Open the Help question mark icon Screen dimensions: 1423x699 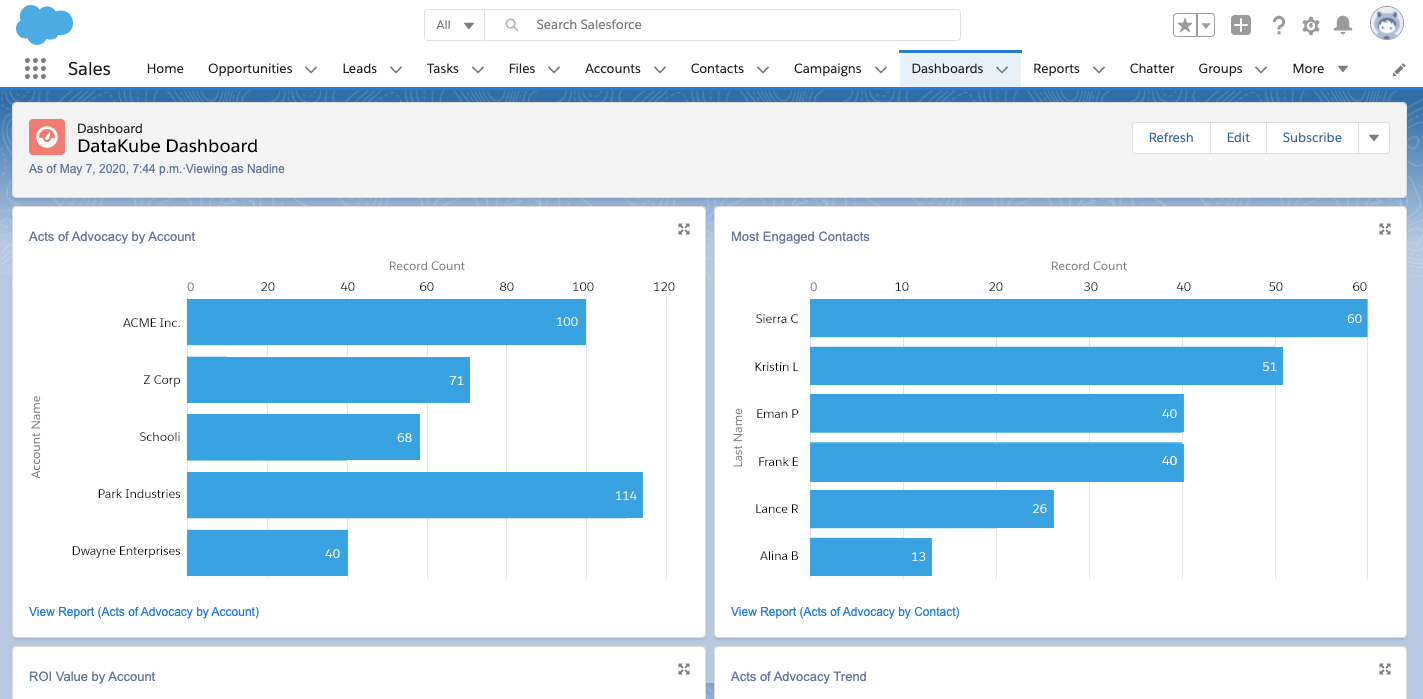point(1278,25)
